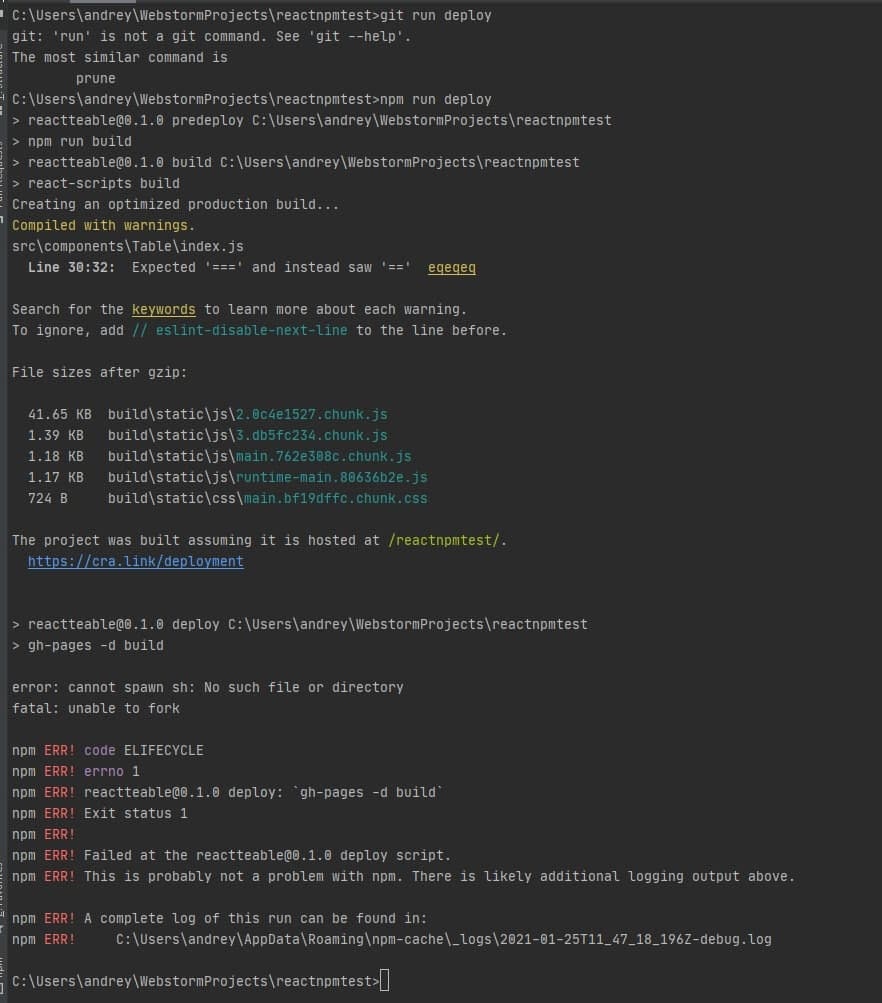The height and width of the screenshot is (1003, 882).
Task: Click the 'reactteable@0.1.0 build' line
Action: coord(295,162)
